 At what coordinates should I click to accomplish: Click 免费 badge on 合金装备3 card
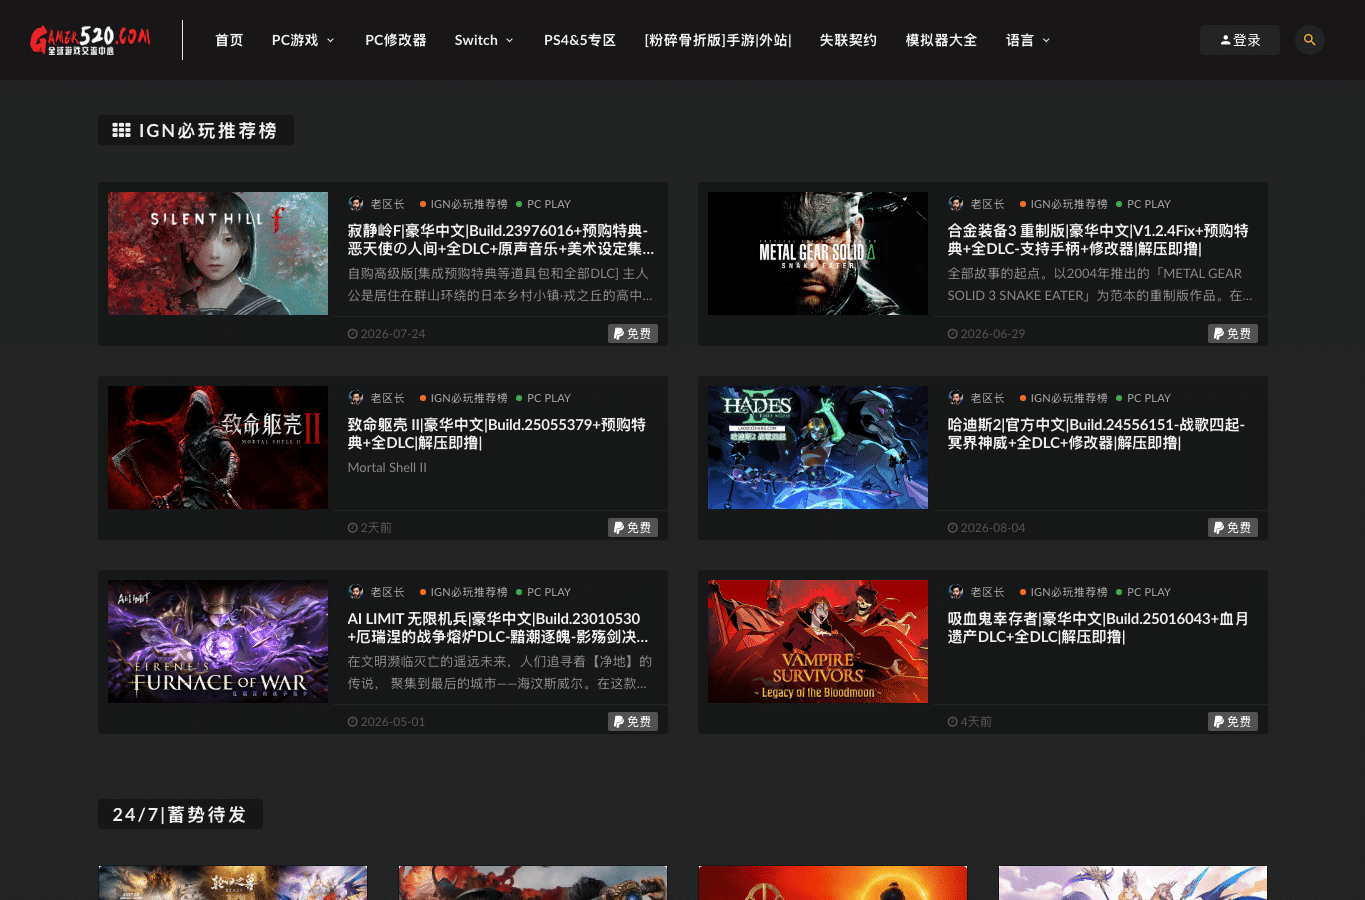(x=1233, y=334)
